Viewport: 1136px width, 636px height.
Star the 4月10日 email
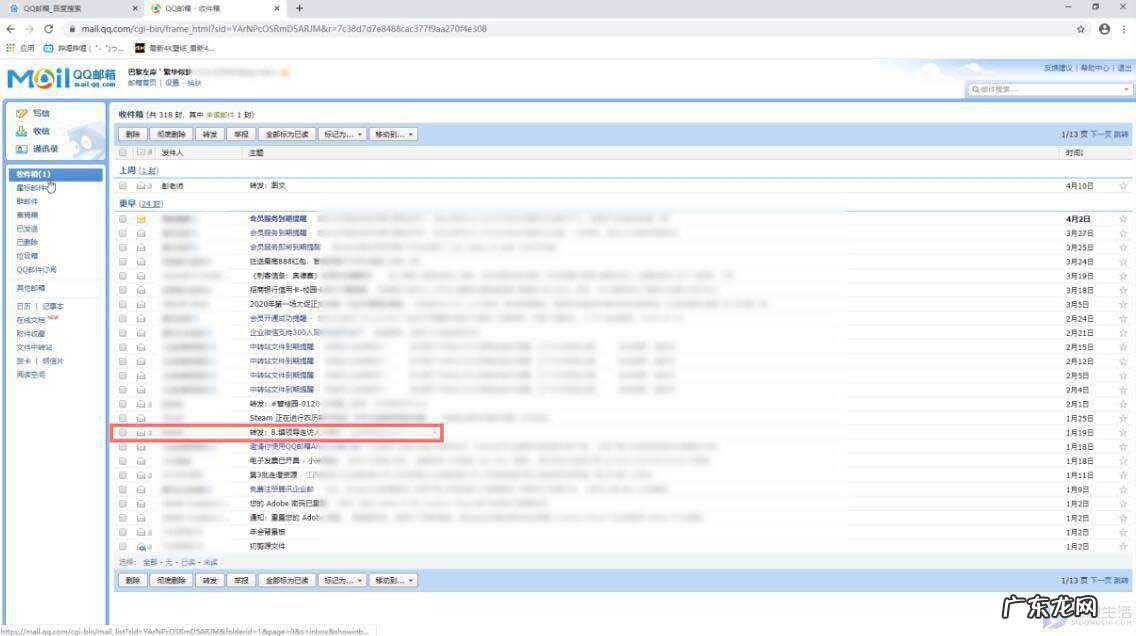[x=1123, y=186]
